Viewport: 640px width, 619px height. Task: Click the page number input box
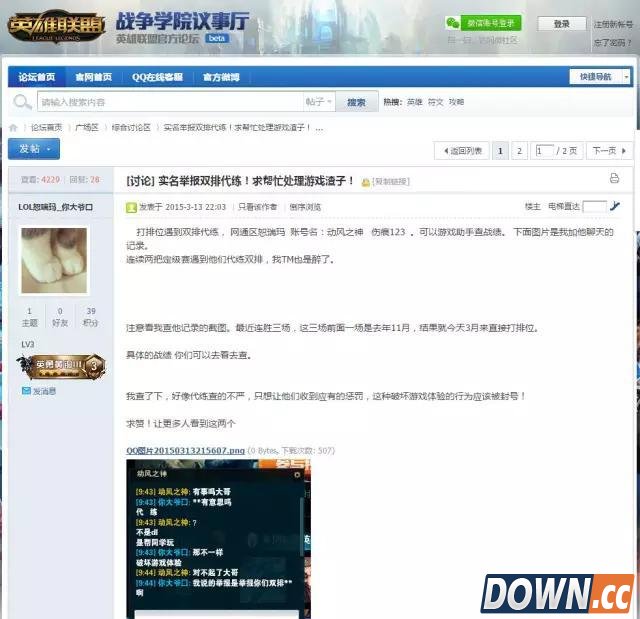click(544, 151)
